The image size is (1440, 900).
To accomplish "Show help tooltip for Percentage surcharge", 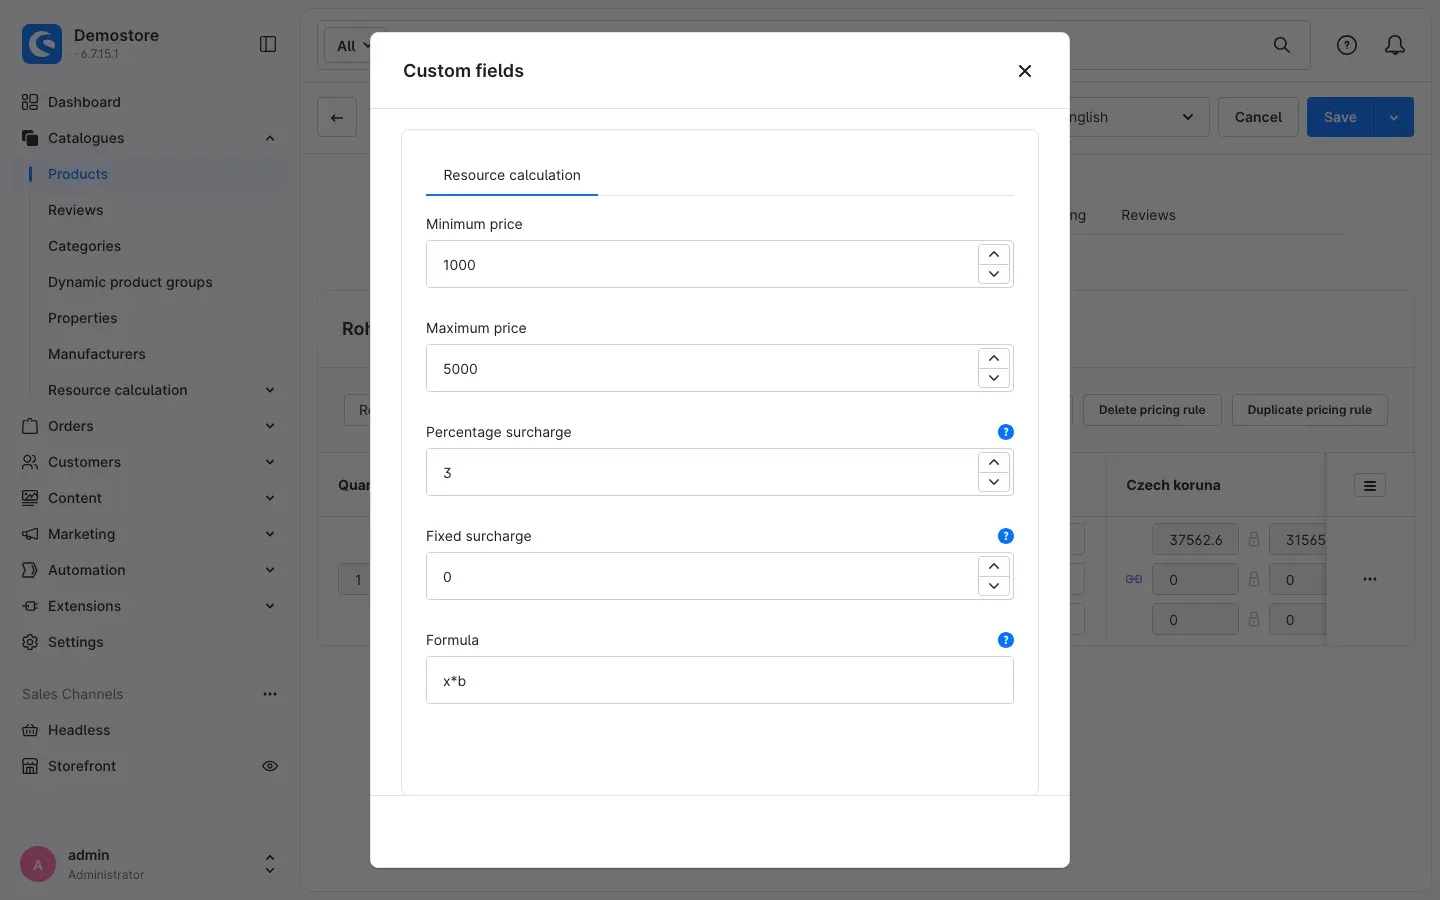I will [x=1006, y=432].
